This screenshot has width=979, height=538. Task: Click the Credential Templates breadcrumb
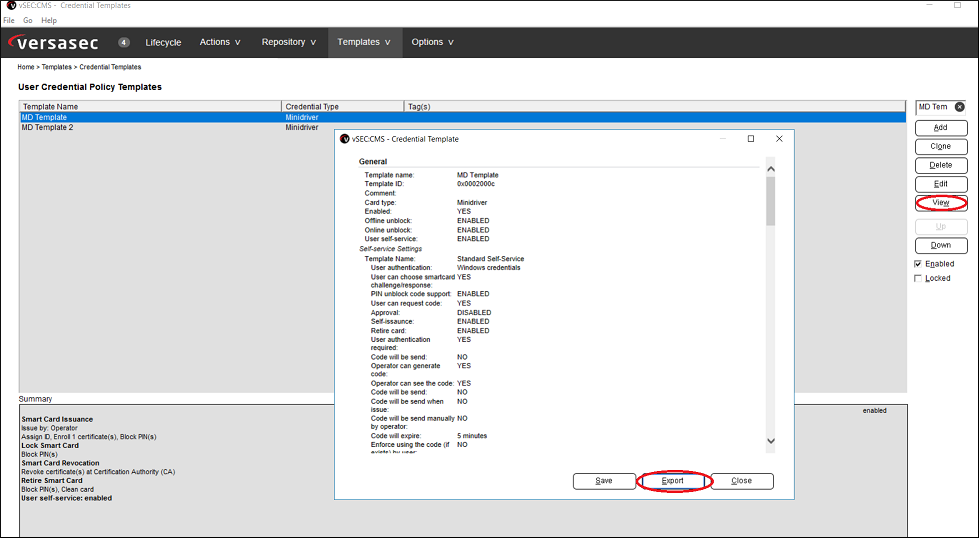pos(110,67)
